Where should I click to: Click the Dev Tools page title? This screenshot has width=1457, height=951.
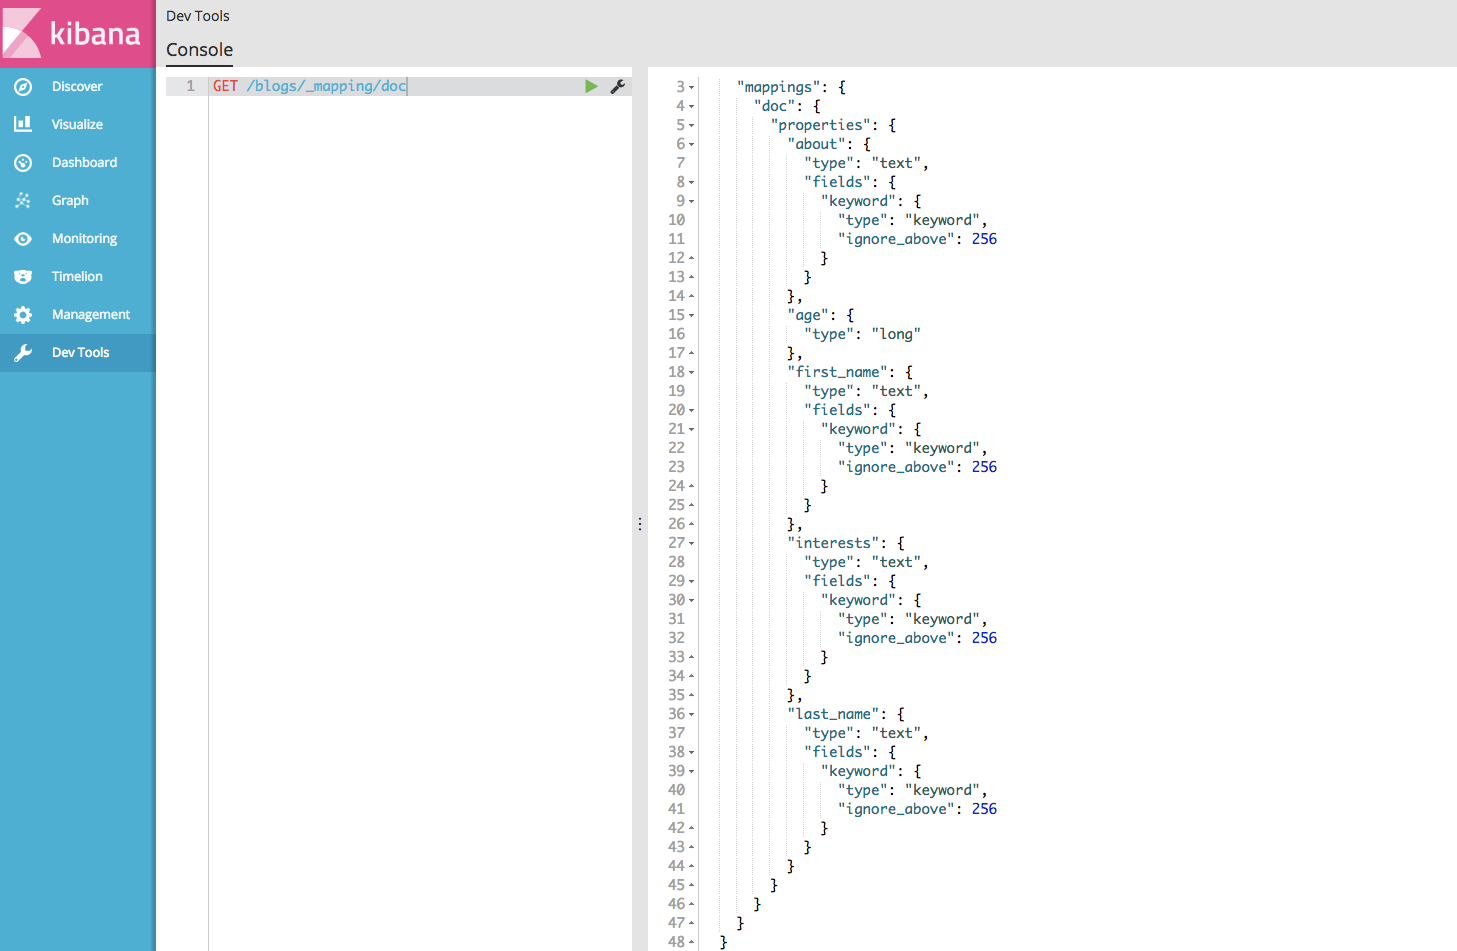[198, 16]
